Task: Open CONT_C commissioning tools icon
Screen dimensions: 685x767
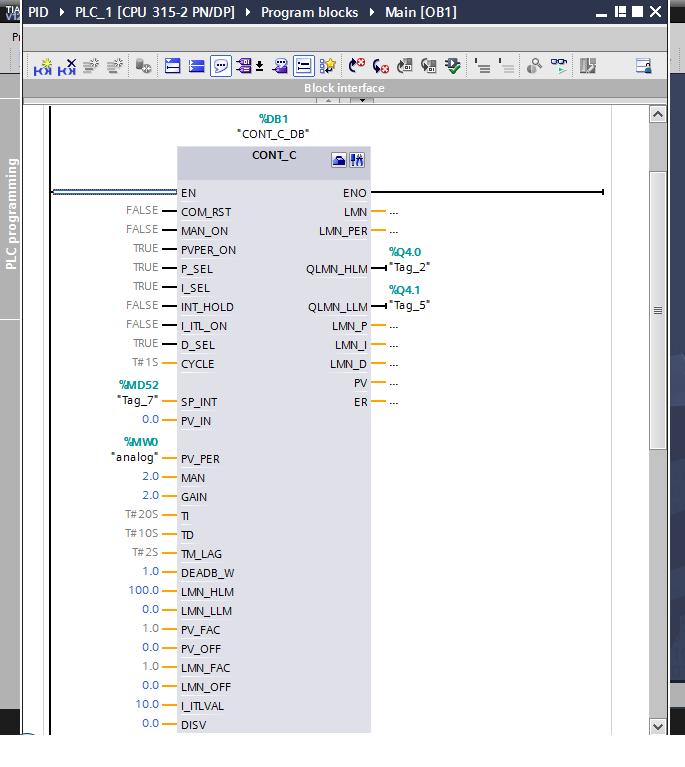Action: pos(357,160)
